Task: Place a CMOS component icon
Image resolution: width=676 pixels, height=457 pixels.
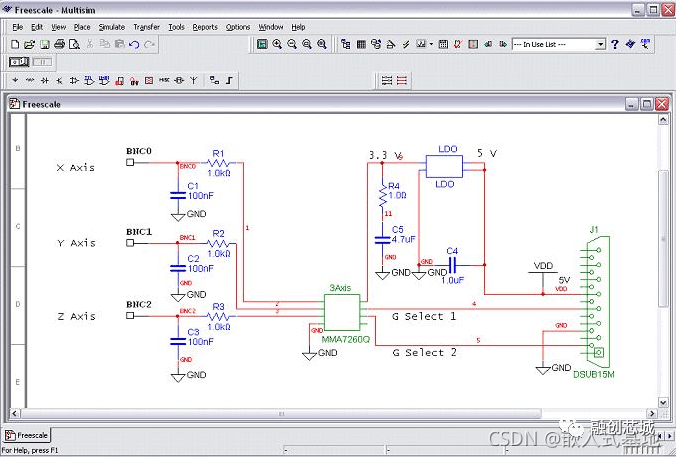Action: (x=104, y=80)
